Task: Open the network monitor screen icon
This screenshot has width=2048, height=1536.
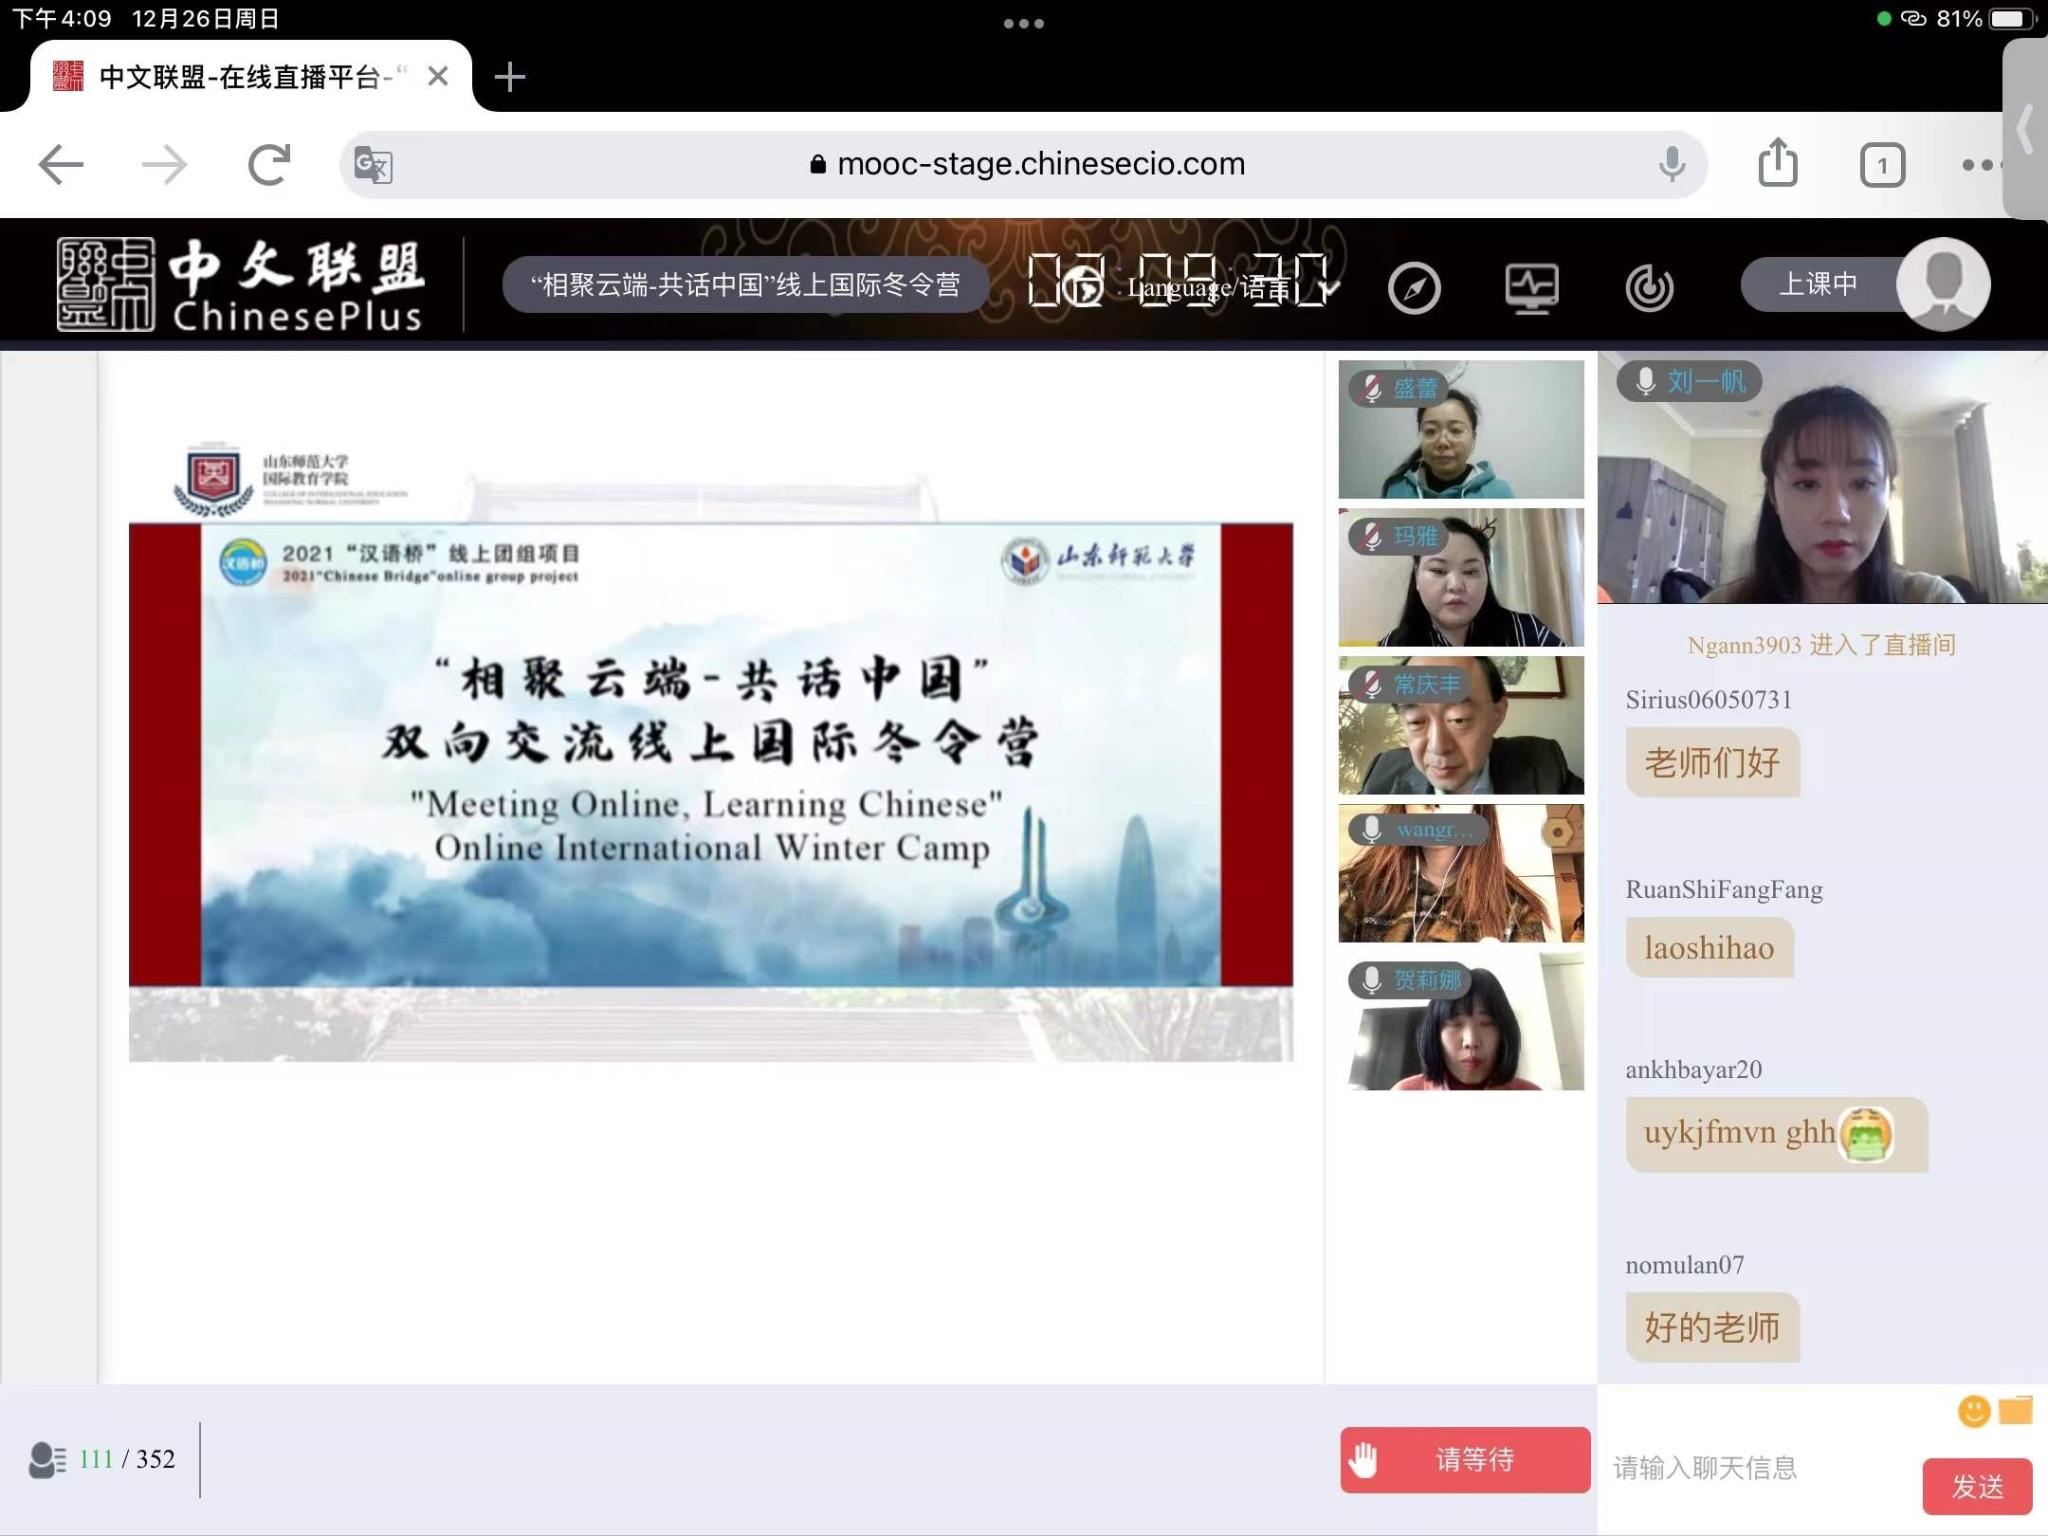Action: 1531,288
